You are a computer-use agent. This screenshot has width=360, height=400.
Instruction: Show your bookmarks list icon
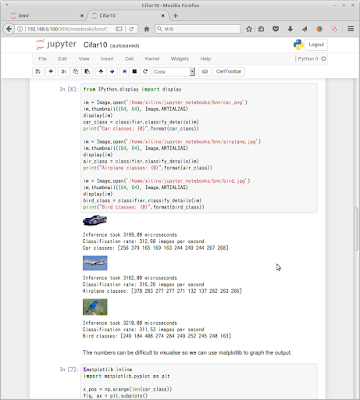[x=261, y=29]
